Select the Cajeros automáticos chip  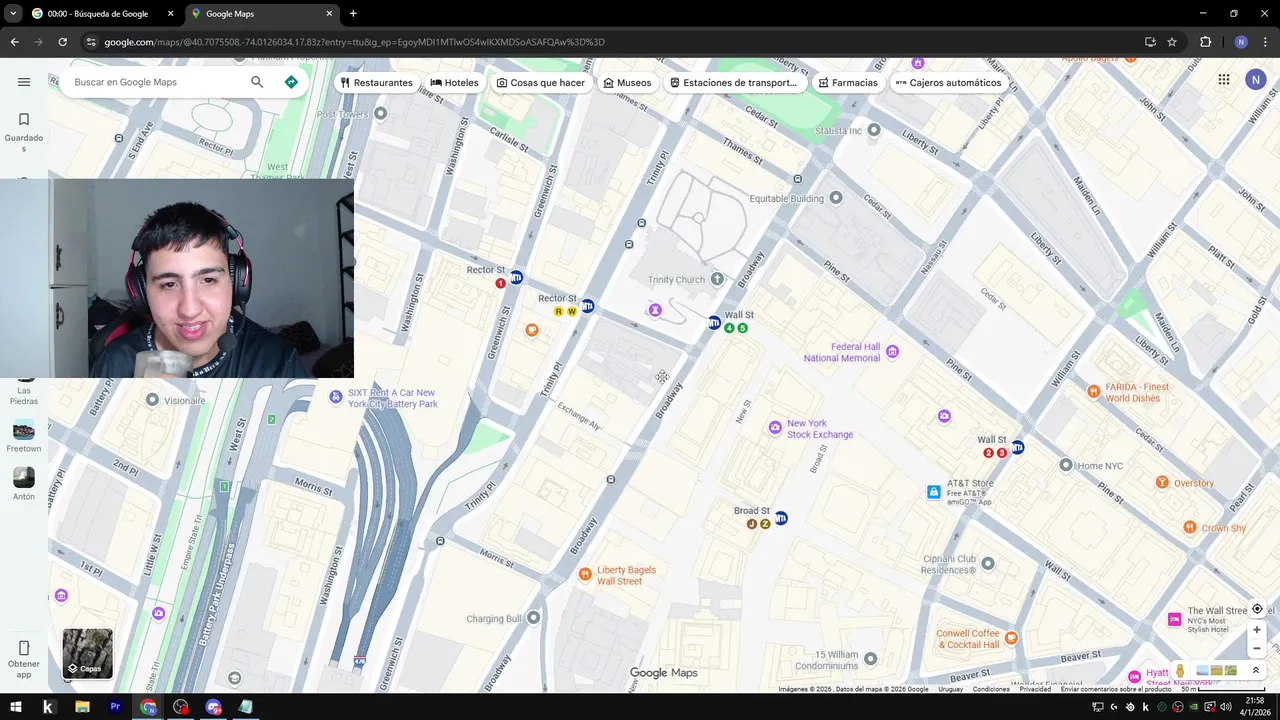point(948,83)
